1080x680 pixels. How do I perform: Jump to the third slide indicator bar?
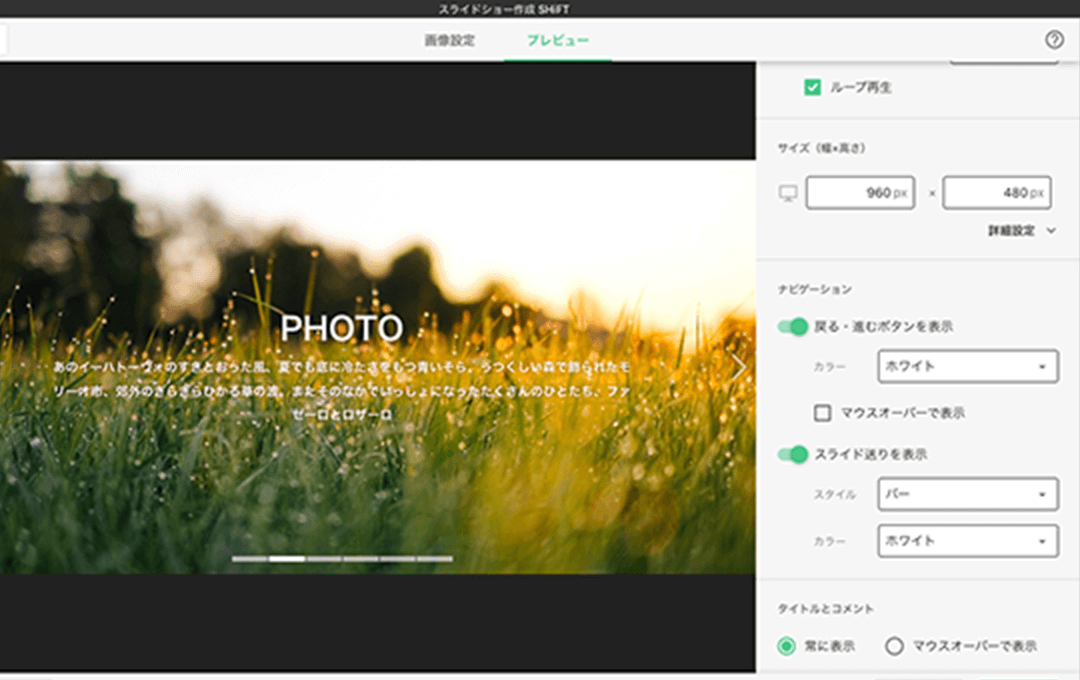(x=324, y=559)
